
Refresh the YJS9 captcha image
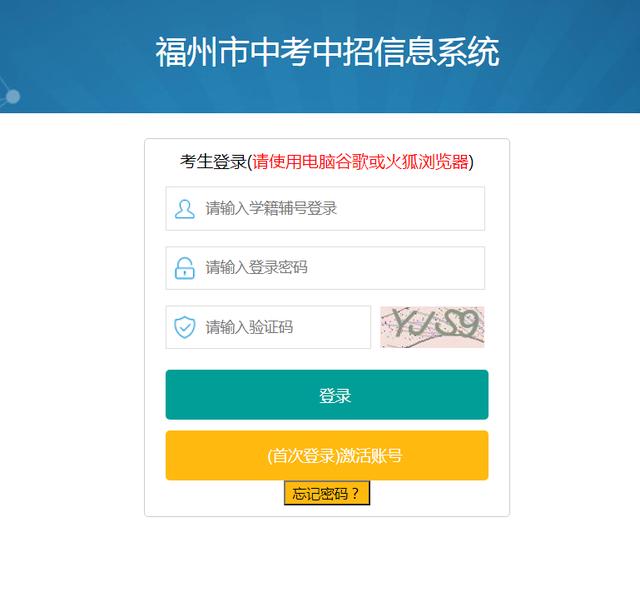point(432,327)
